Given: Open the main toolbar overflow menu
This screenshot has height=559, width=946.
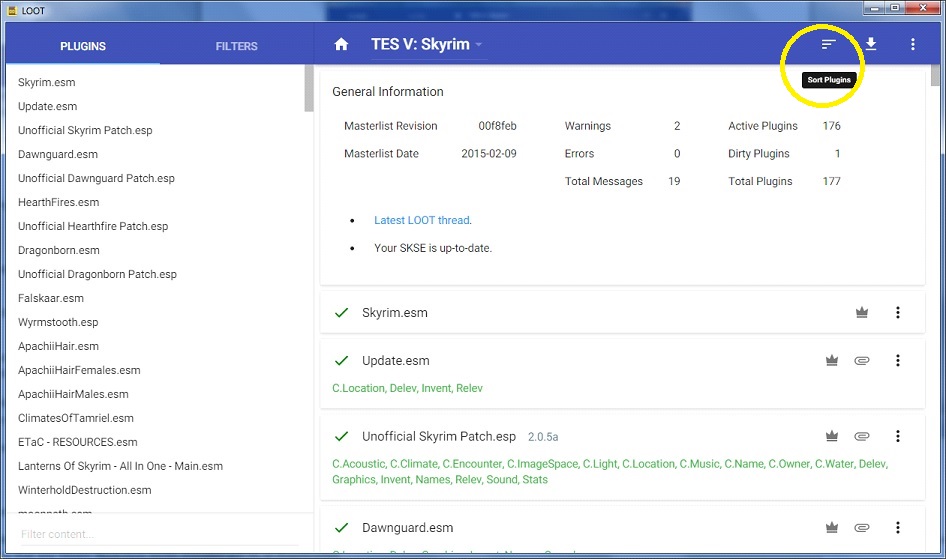Looking at the screenshot, I should [x=912, y=44].
